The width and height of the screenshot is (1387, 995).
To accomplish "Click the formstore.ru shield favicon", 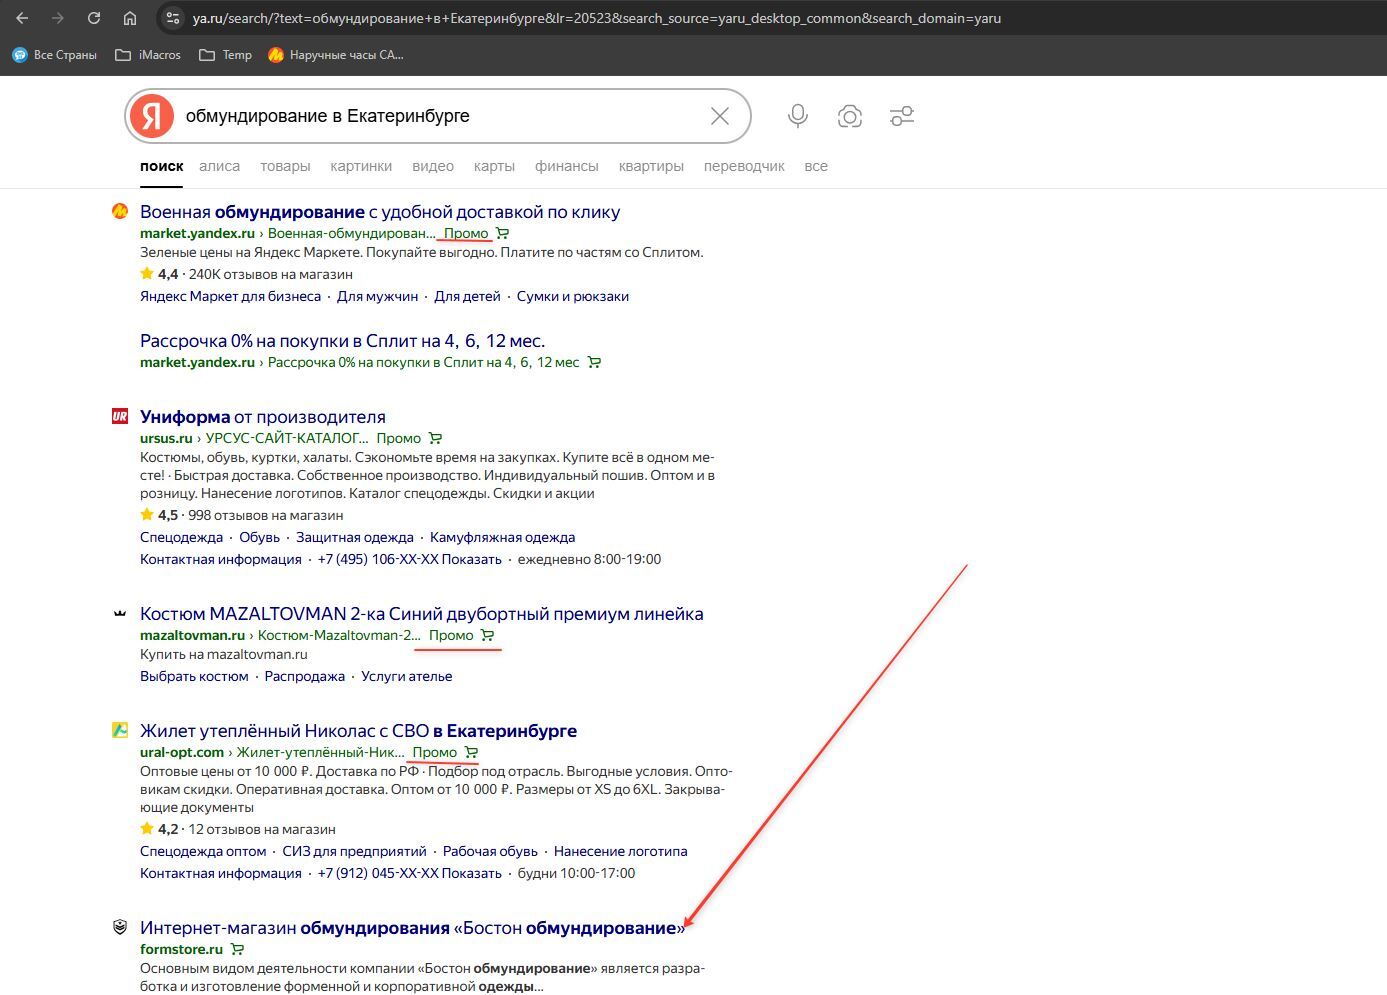I will click(120, 927).
